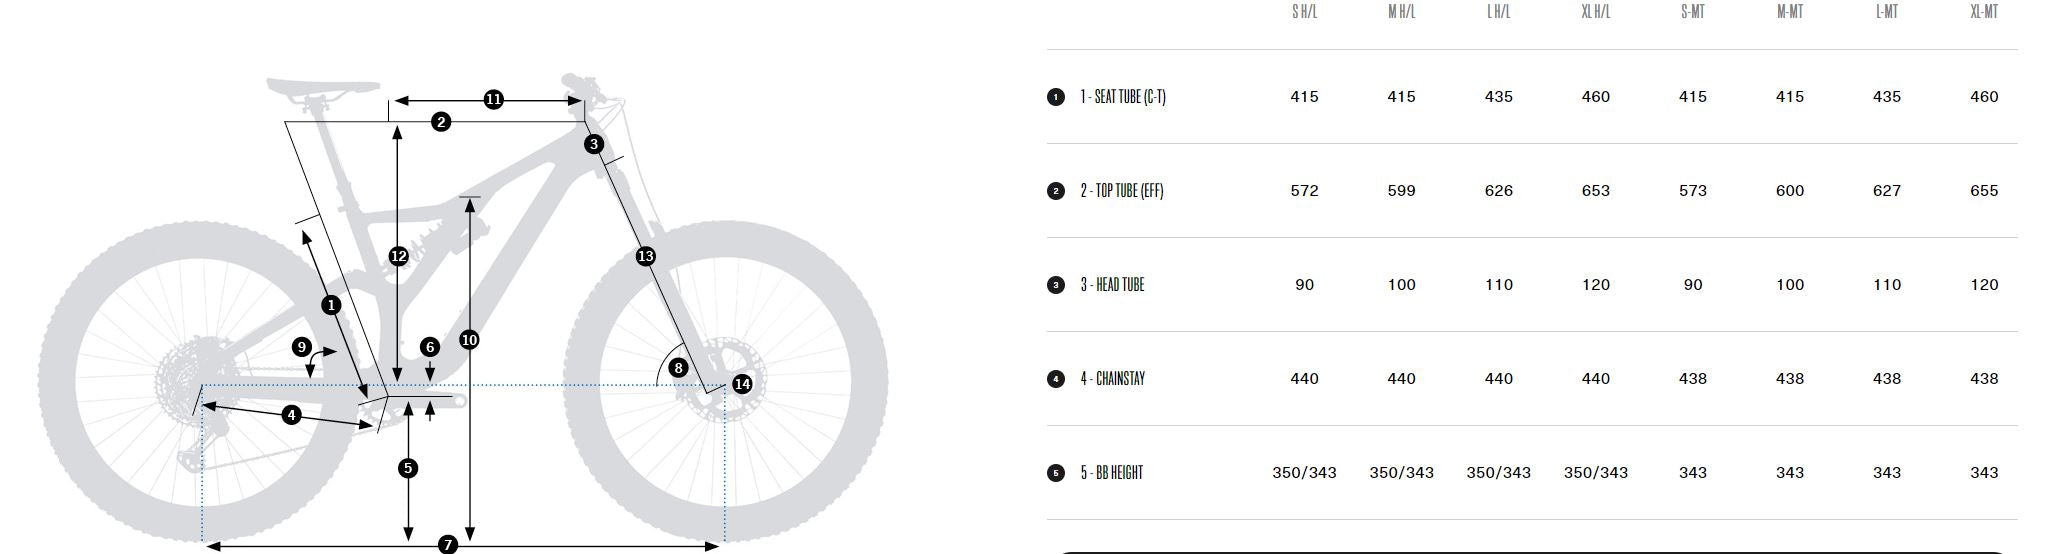
Task: Select marker 4 on the chainstay arrow
Action: tap(291, 415)
